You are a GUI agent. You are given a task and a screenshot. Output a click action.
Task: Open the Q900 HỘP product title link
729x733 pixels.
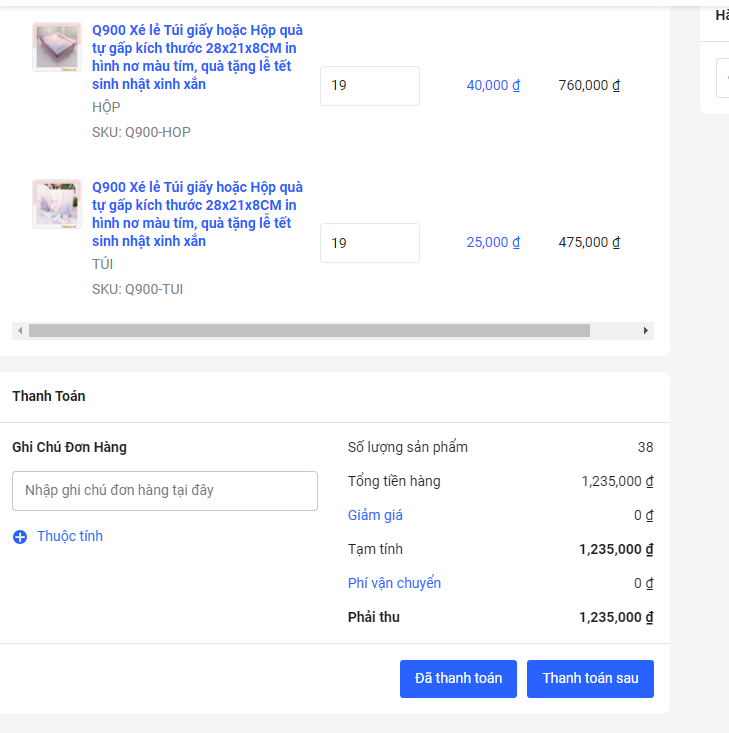point(197,57)
